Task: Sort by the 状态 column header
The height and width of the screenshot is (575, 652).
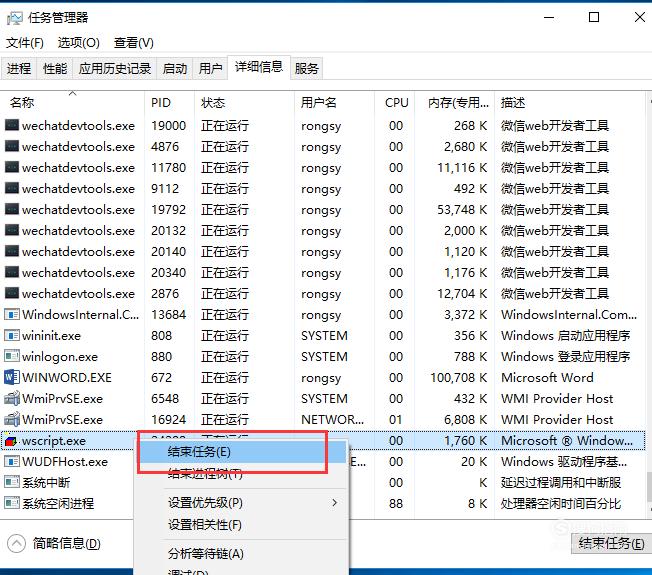Action: click(x=244, y=102)
